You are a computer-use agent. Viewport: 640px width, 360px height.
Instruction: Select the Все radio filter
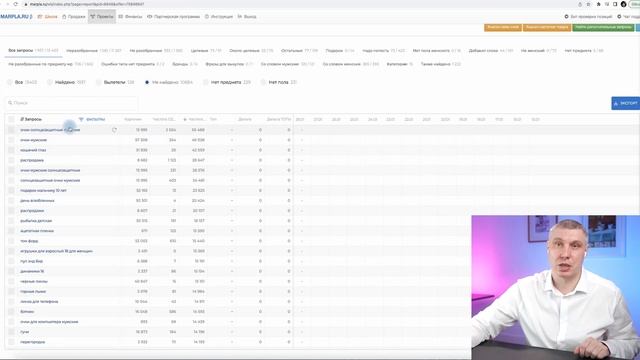(x=9, y=82)
